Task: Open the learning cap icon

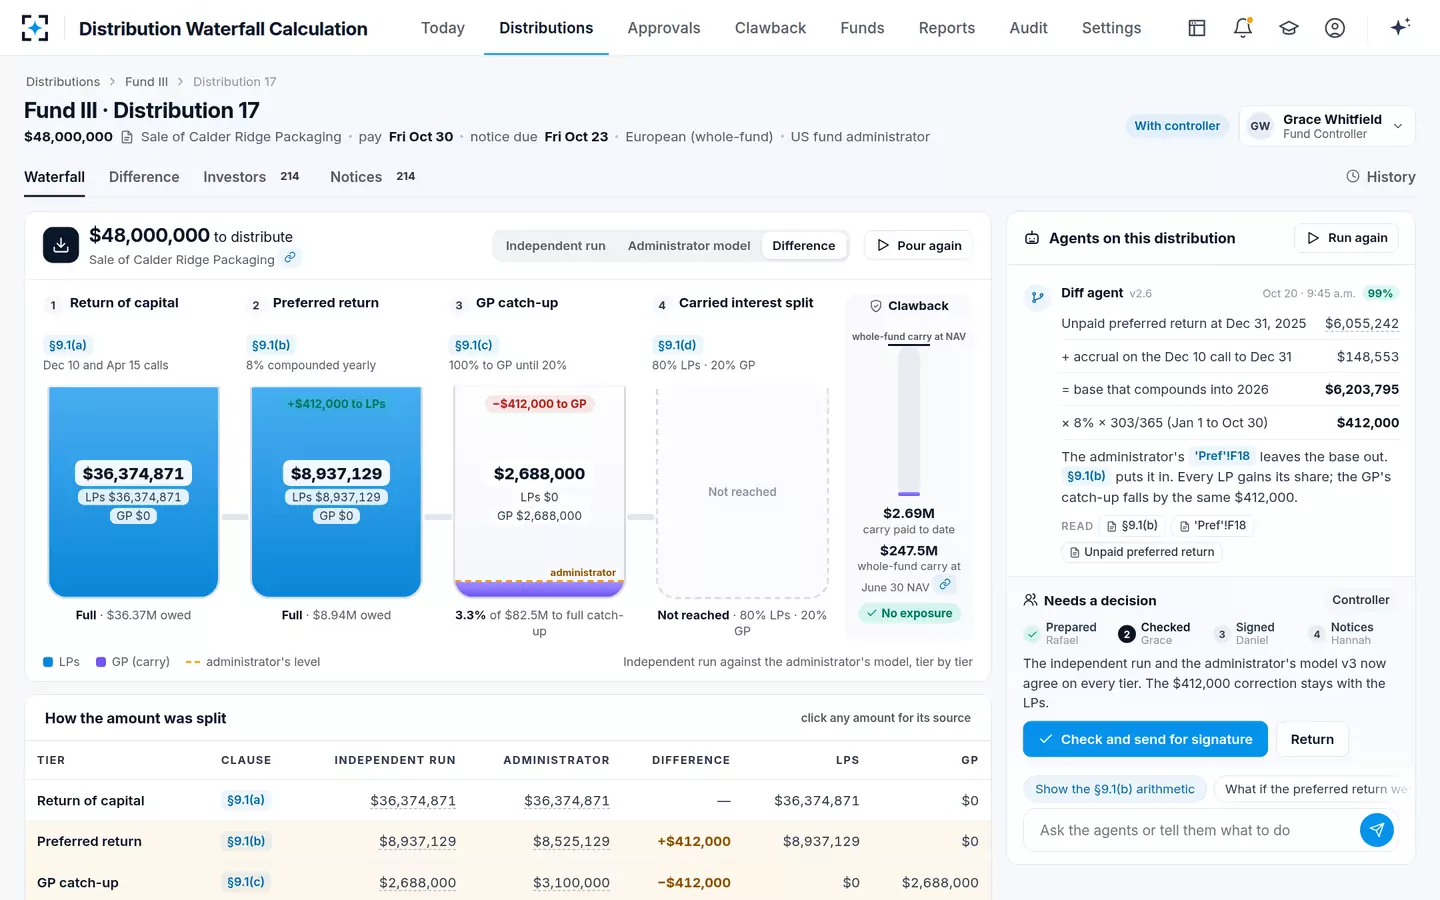Action: click(x=1289, y=28)
